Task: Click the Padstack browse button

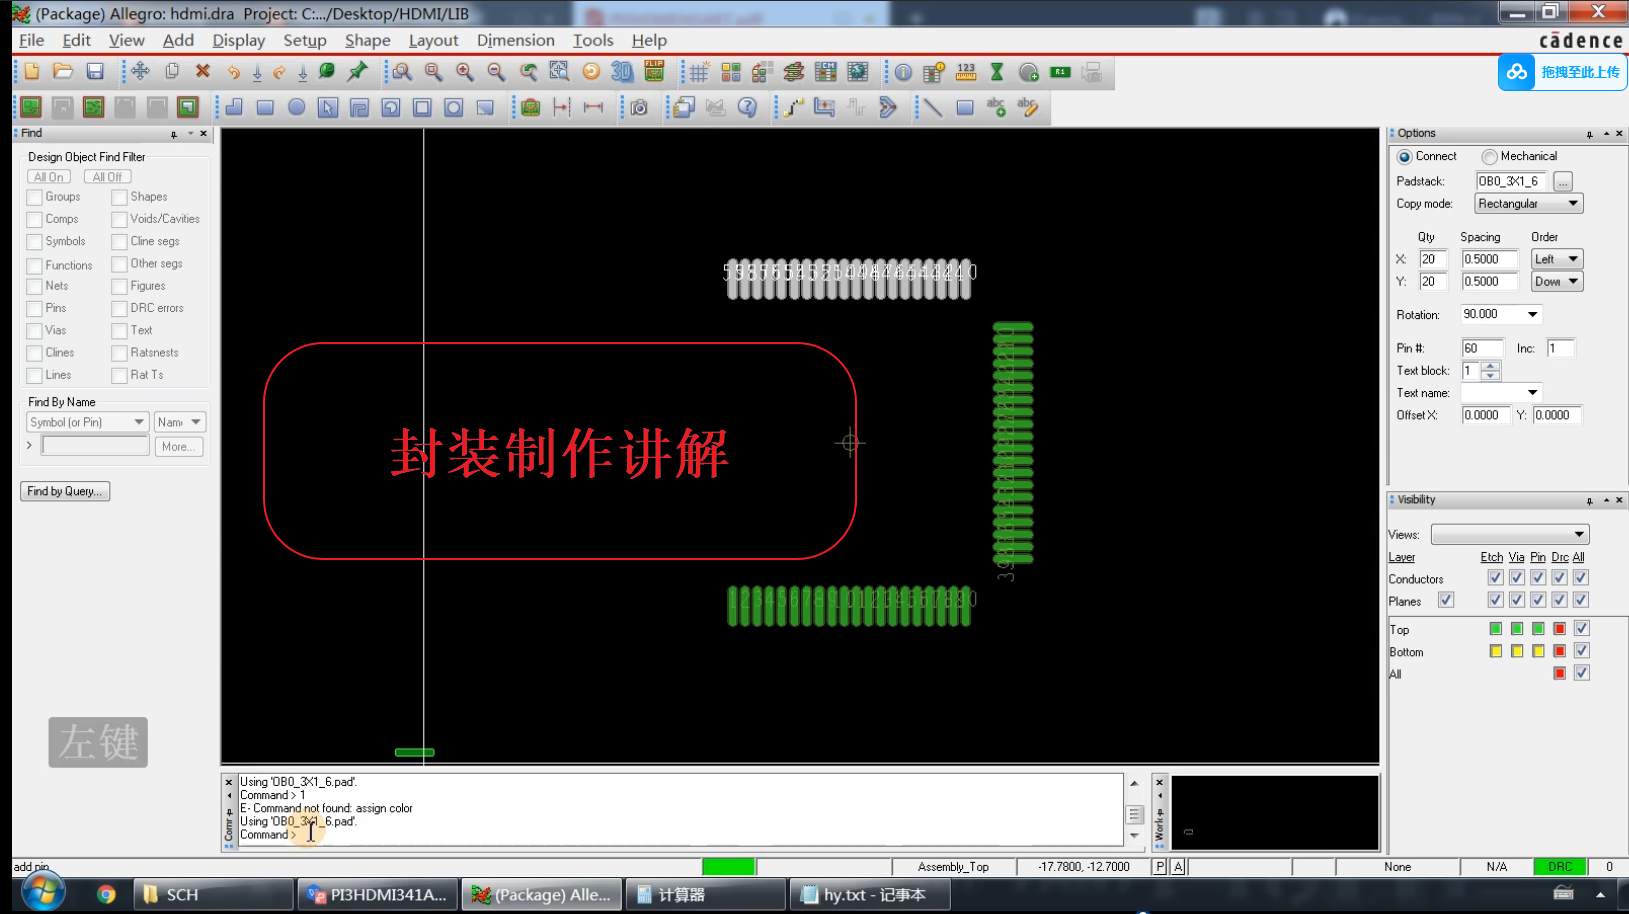Action: [x=1563, y=181]
